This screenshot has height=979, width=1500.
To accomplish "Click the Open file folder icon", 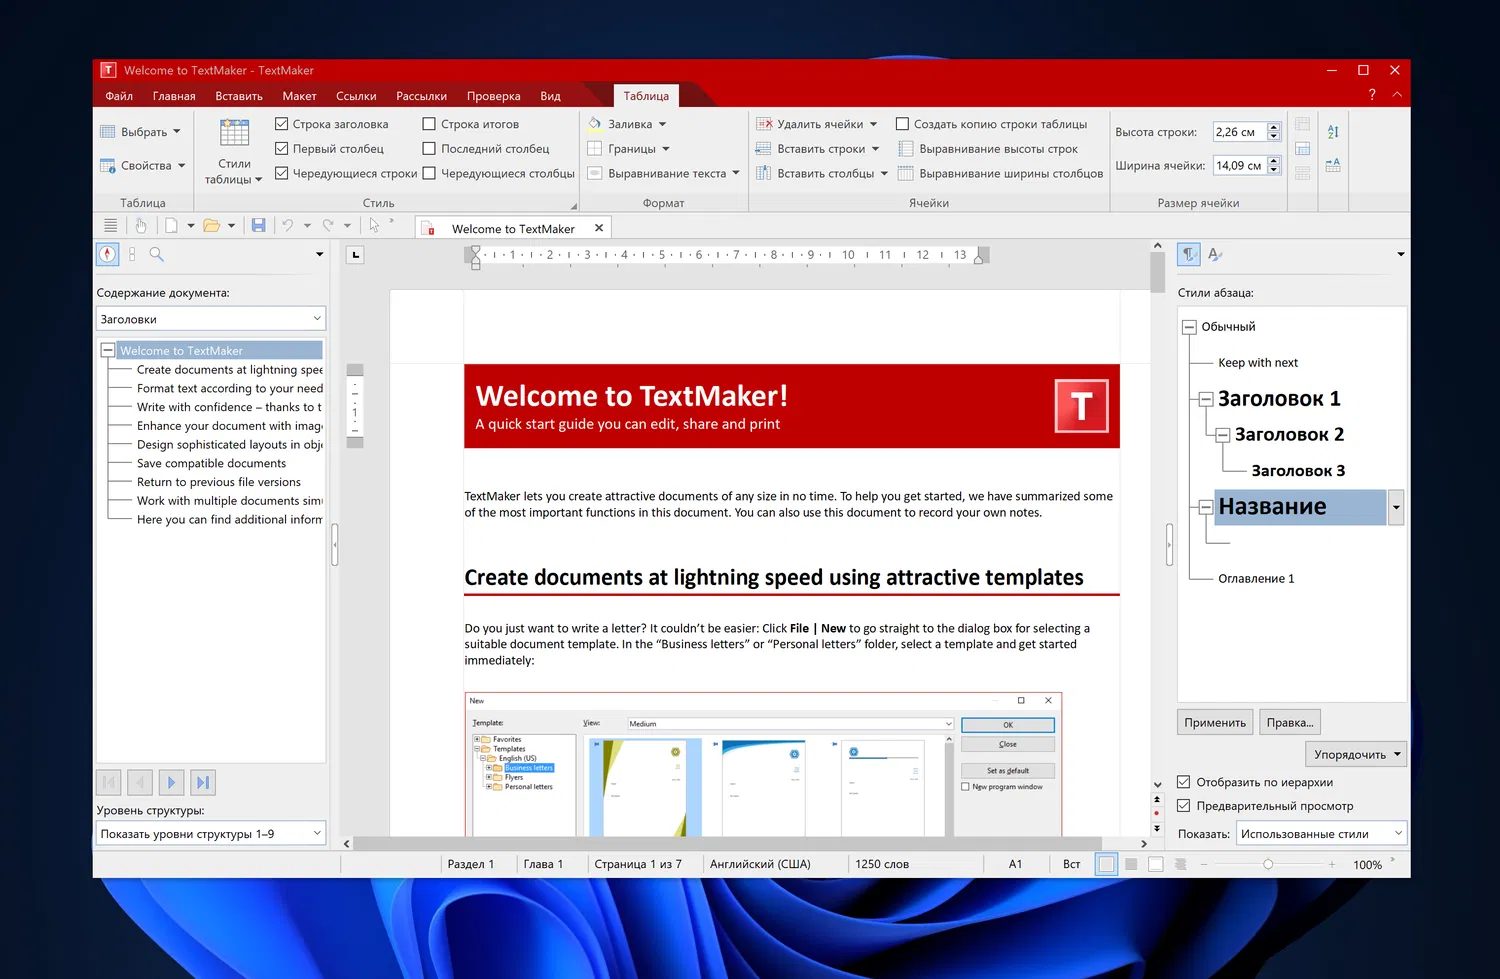I will pos(211,226).
